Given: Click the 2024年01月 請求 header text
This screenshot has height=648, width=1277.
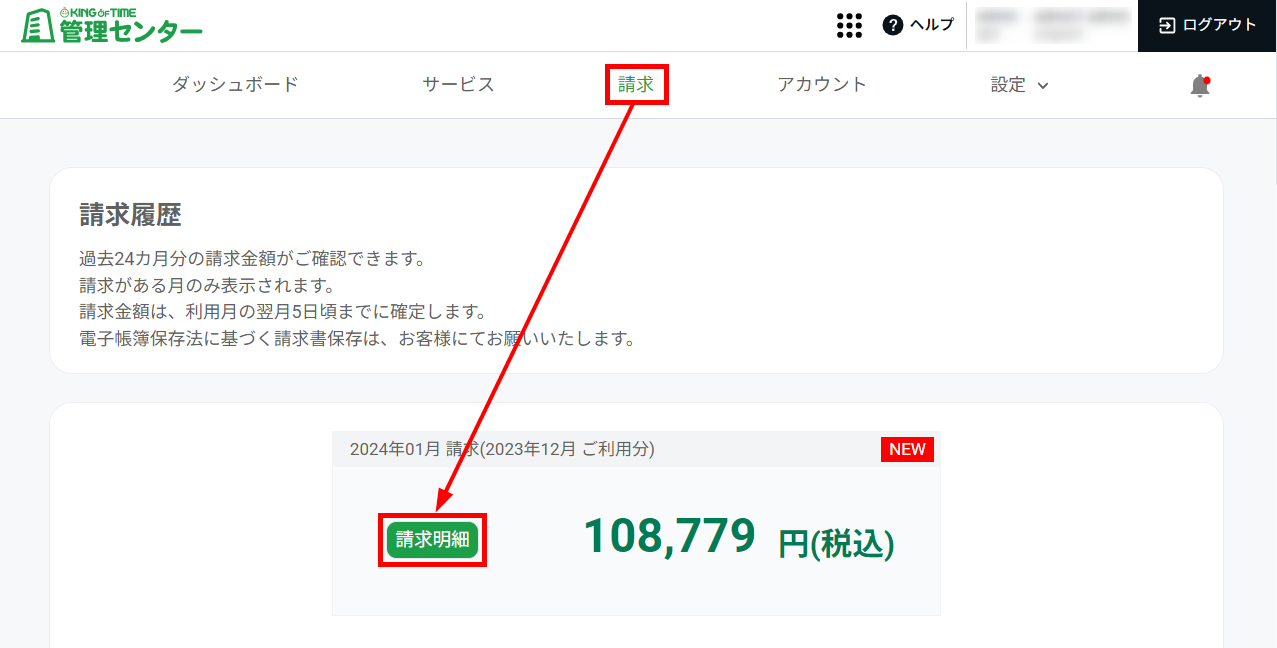Looking at the screenshot, I should tap(502, 449).
